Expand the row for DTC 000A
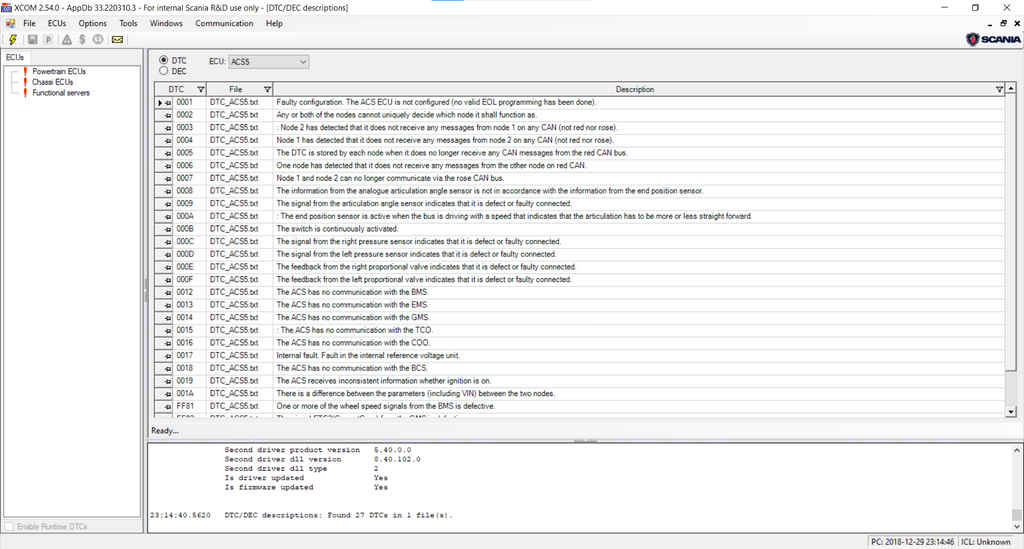 click(168, 217)
